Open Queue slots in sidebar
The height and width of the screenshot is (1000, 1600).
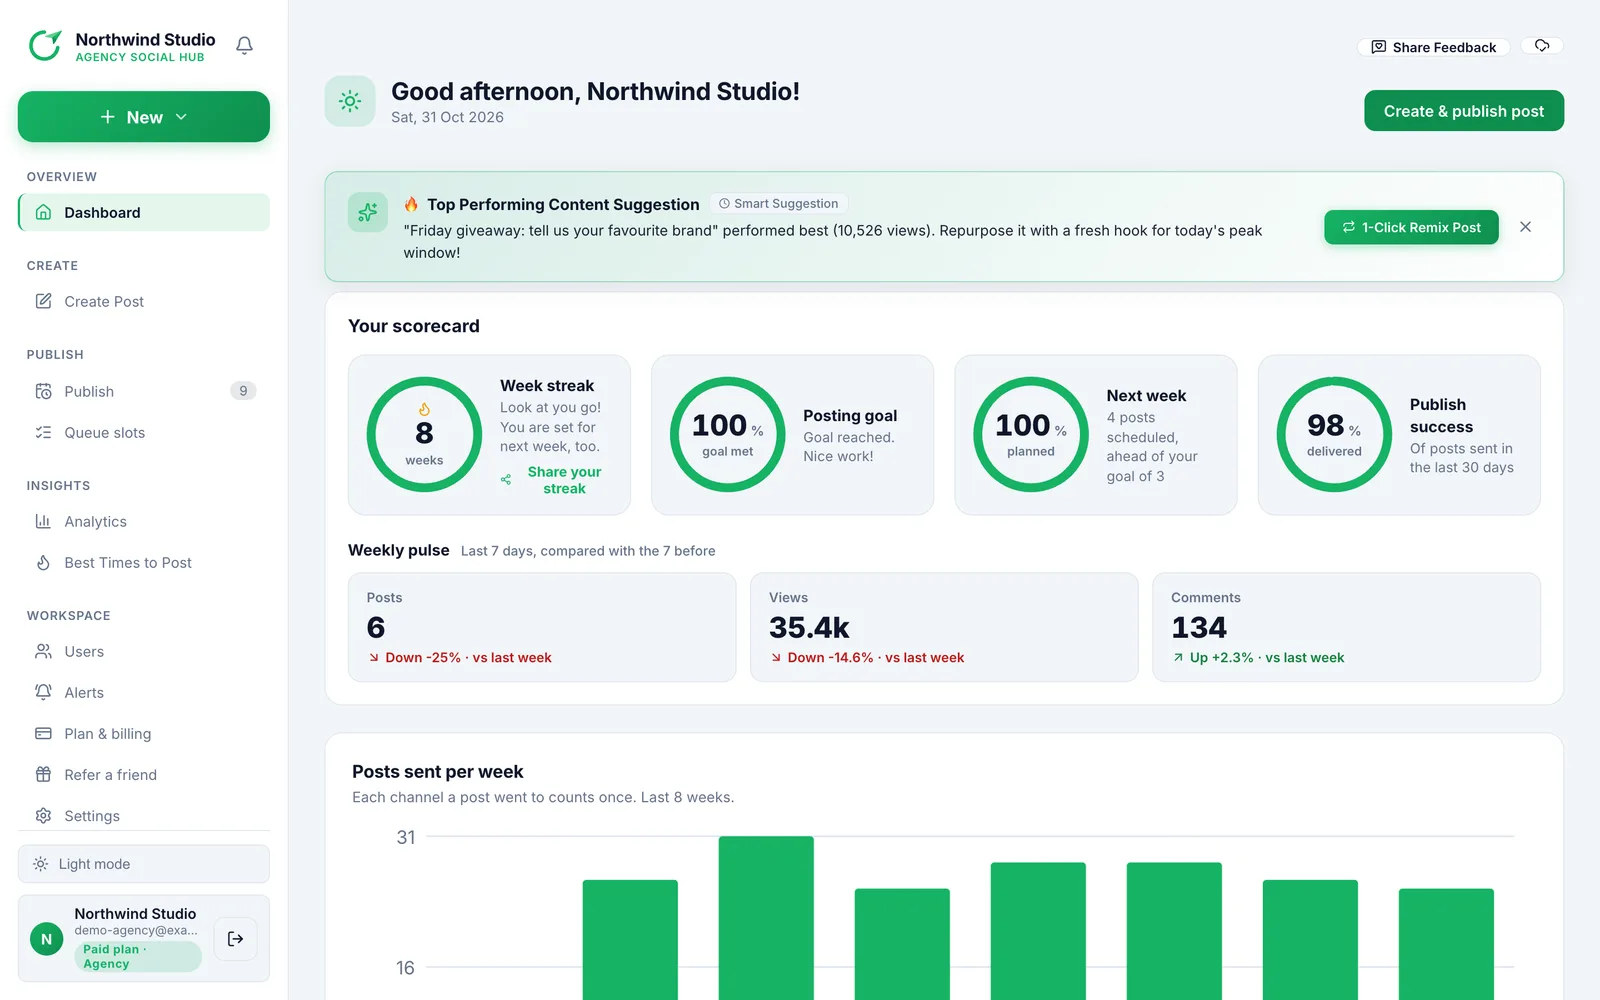point(144,432)
